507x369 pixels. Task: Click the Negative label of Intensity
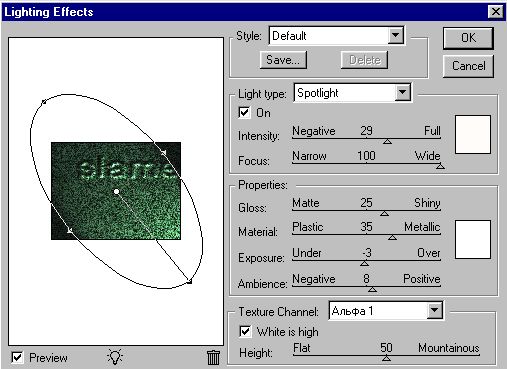click(x=314, y=131)
